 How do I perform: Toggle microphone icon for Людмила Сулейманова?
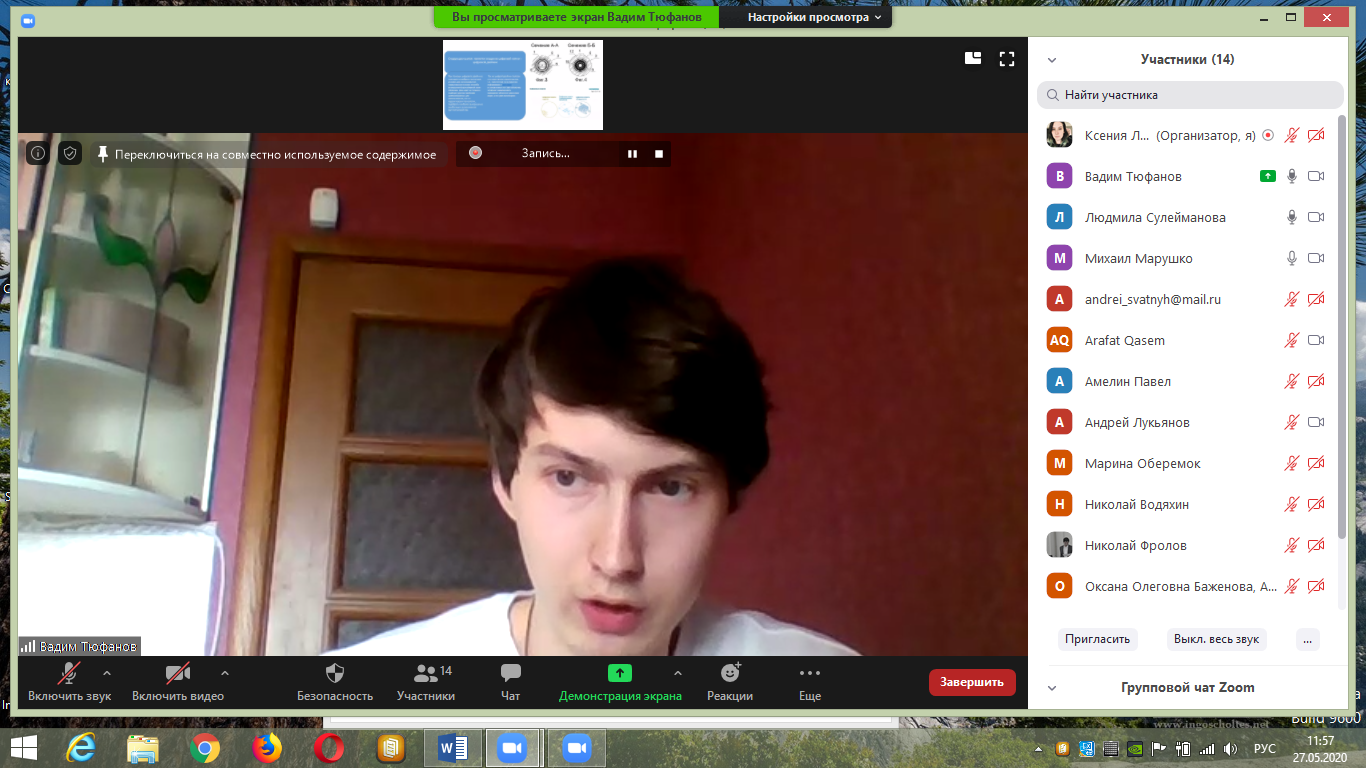[x=1292, y=217]
